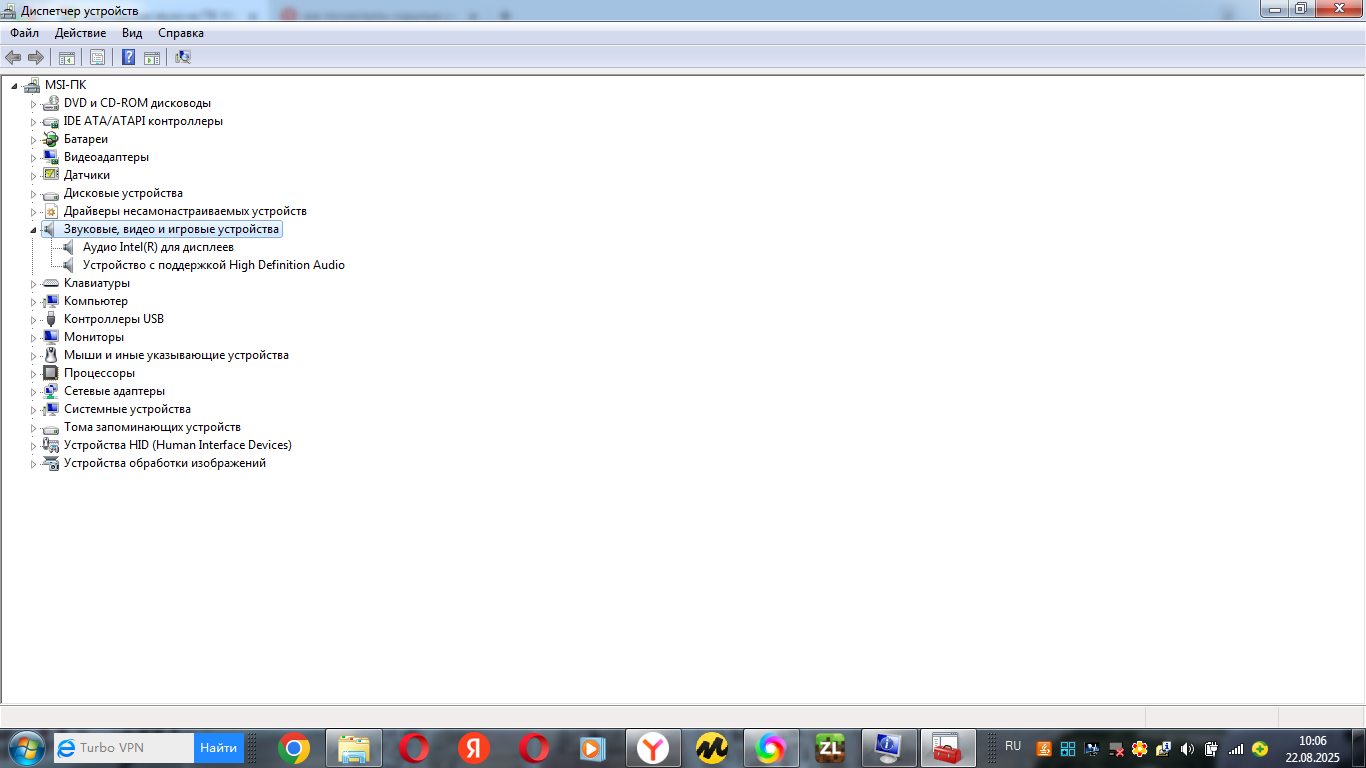Open the Yandex Я red taskbar icon

click(474, 748)
